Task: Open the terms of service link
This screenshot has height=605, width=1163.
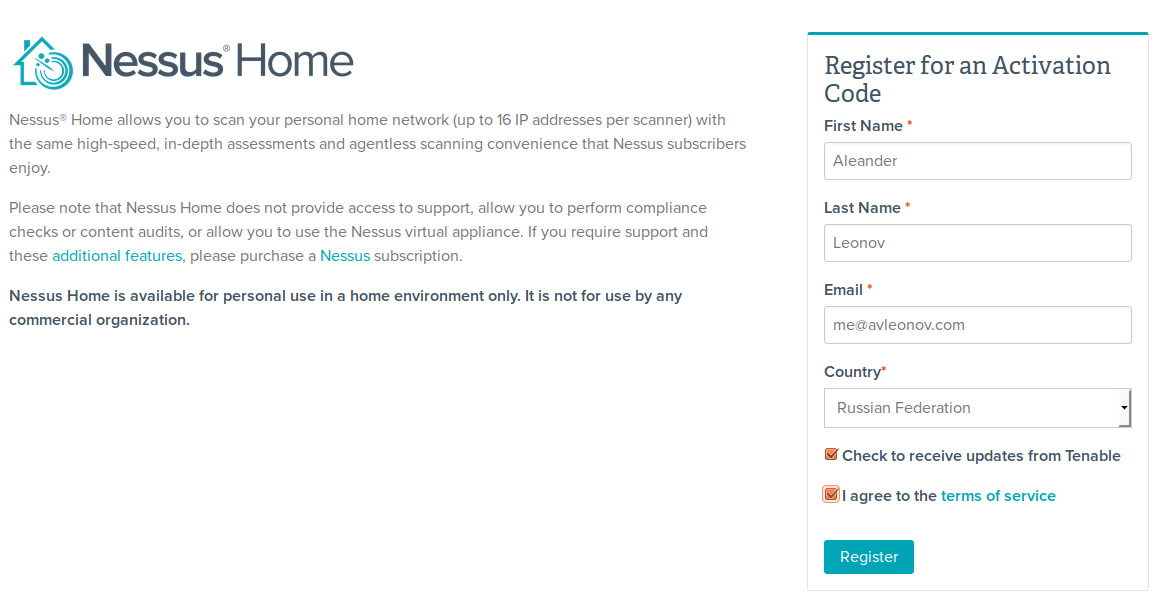Action: pyautogui.click(x=998, y=496)
